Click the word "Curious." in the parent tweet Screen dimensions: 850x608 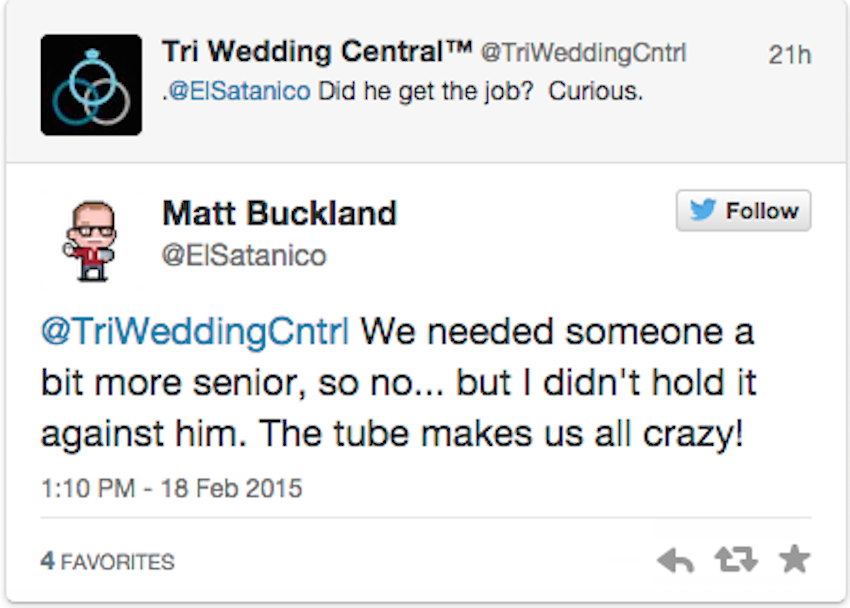[x=596, y=91]
